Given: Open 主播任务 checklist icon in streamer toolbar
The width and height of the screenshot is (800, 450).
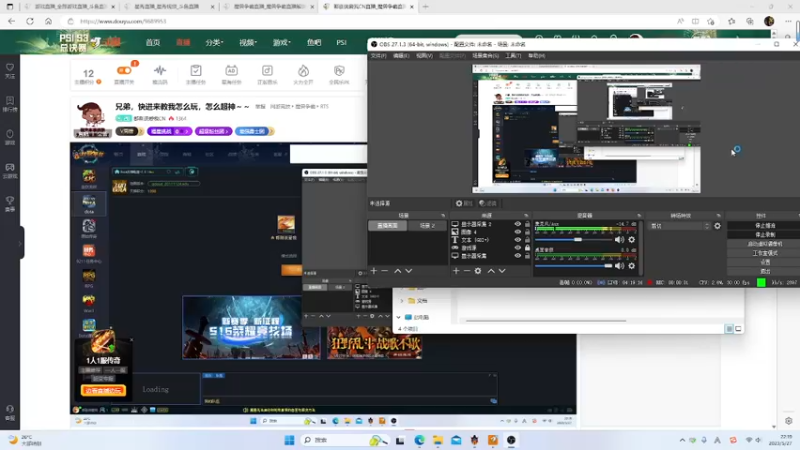Looking at the screenshot, I should tap(196, 74).
